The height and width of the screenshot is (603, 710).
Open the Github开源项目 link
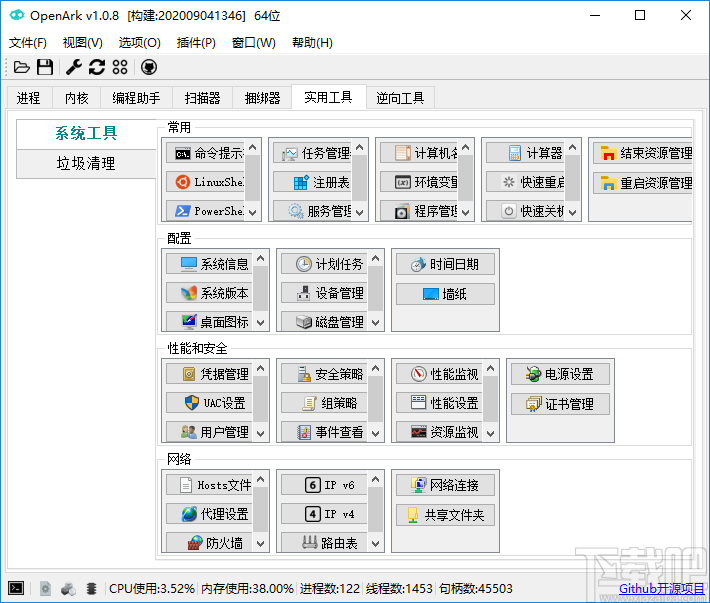(662, 589)
